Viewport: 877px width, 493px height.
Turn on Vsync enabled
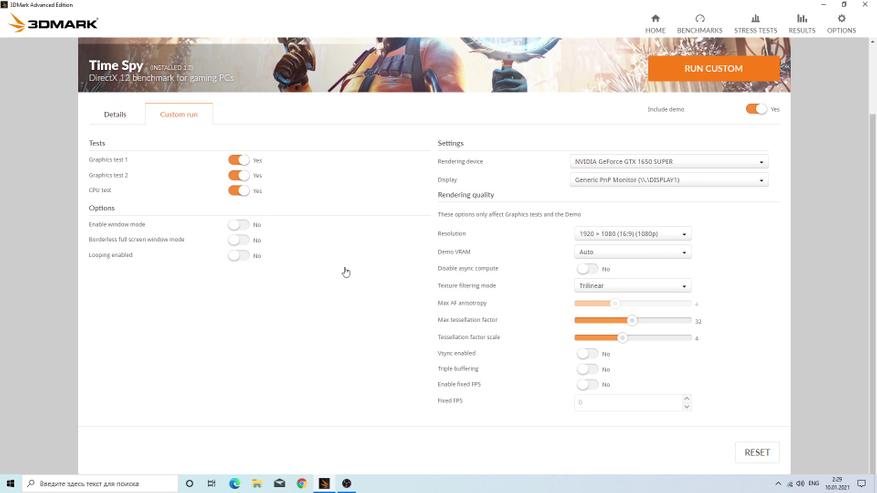(587, 354)
